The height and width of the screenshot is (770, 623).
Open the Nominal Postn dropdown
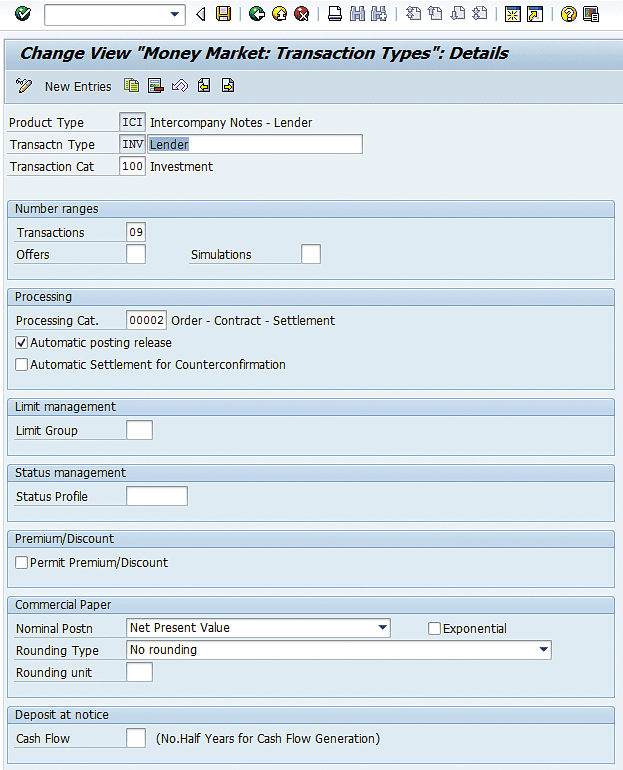383,628
